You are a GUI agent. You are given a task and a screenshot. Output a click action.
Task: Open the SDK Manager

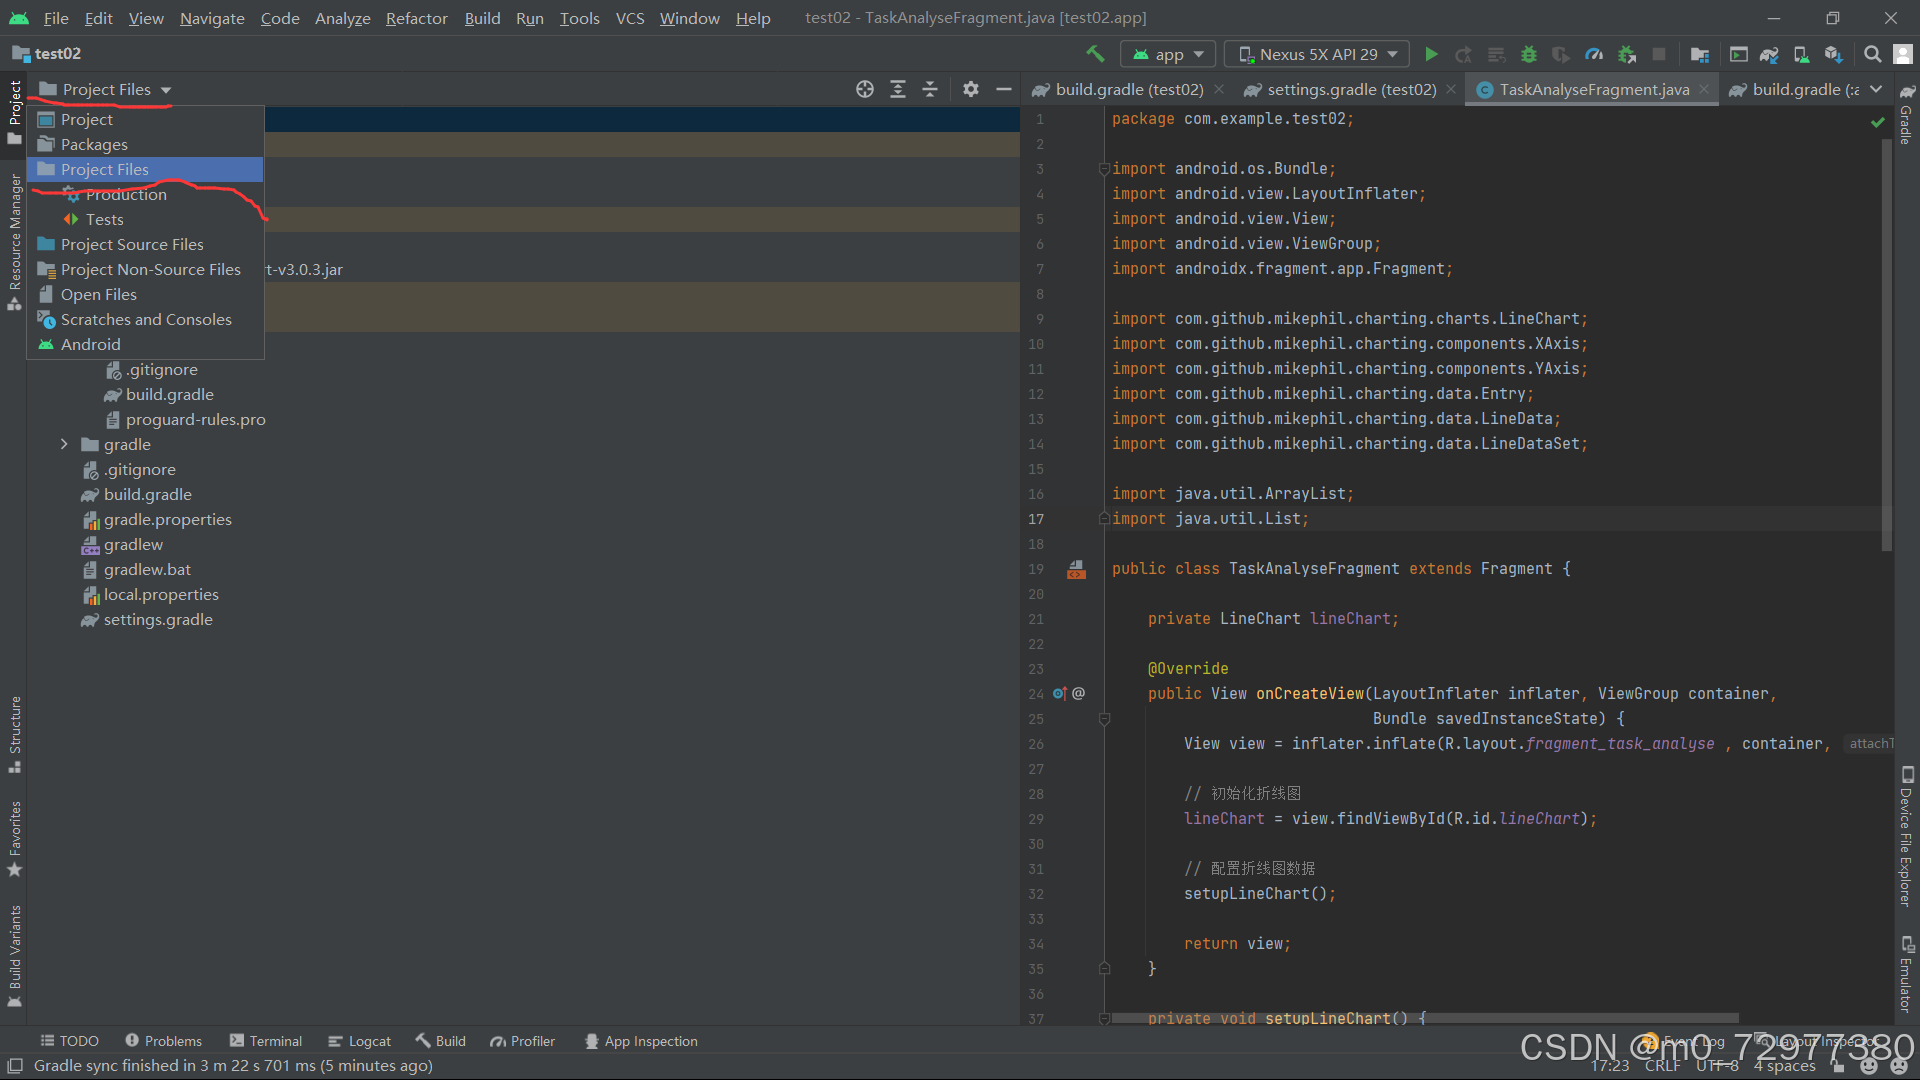click(x=1833, y=54)
